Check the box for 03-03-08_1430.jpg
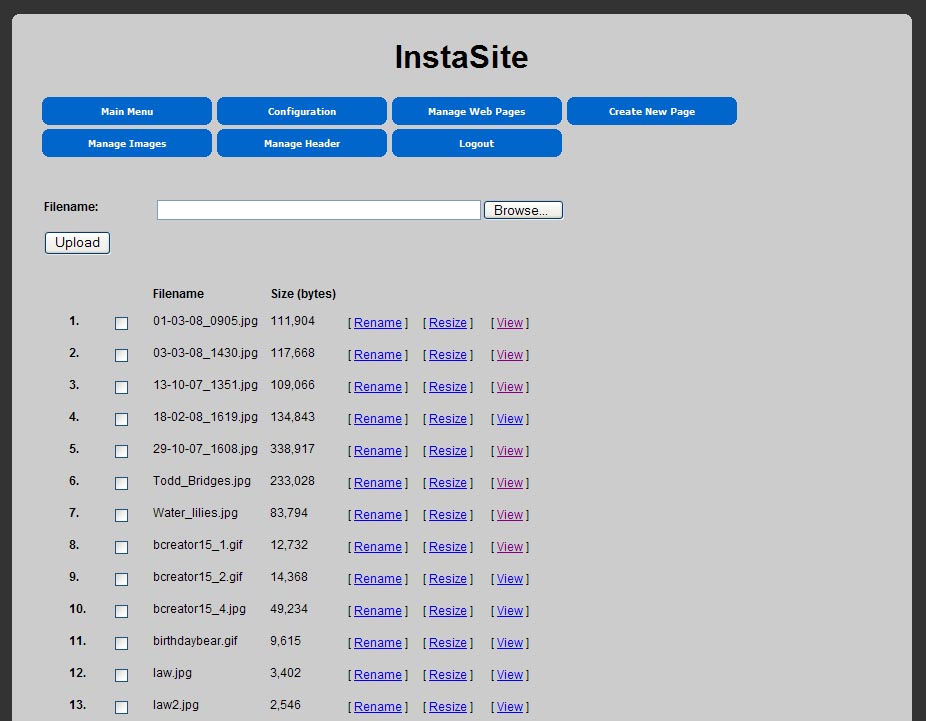926x721 pixels. click(121, 355)
